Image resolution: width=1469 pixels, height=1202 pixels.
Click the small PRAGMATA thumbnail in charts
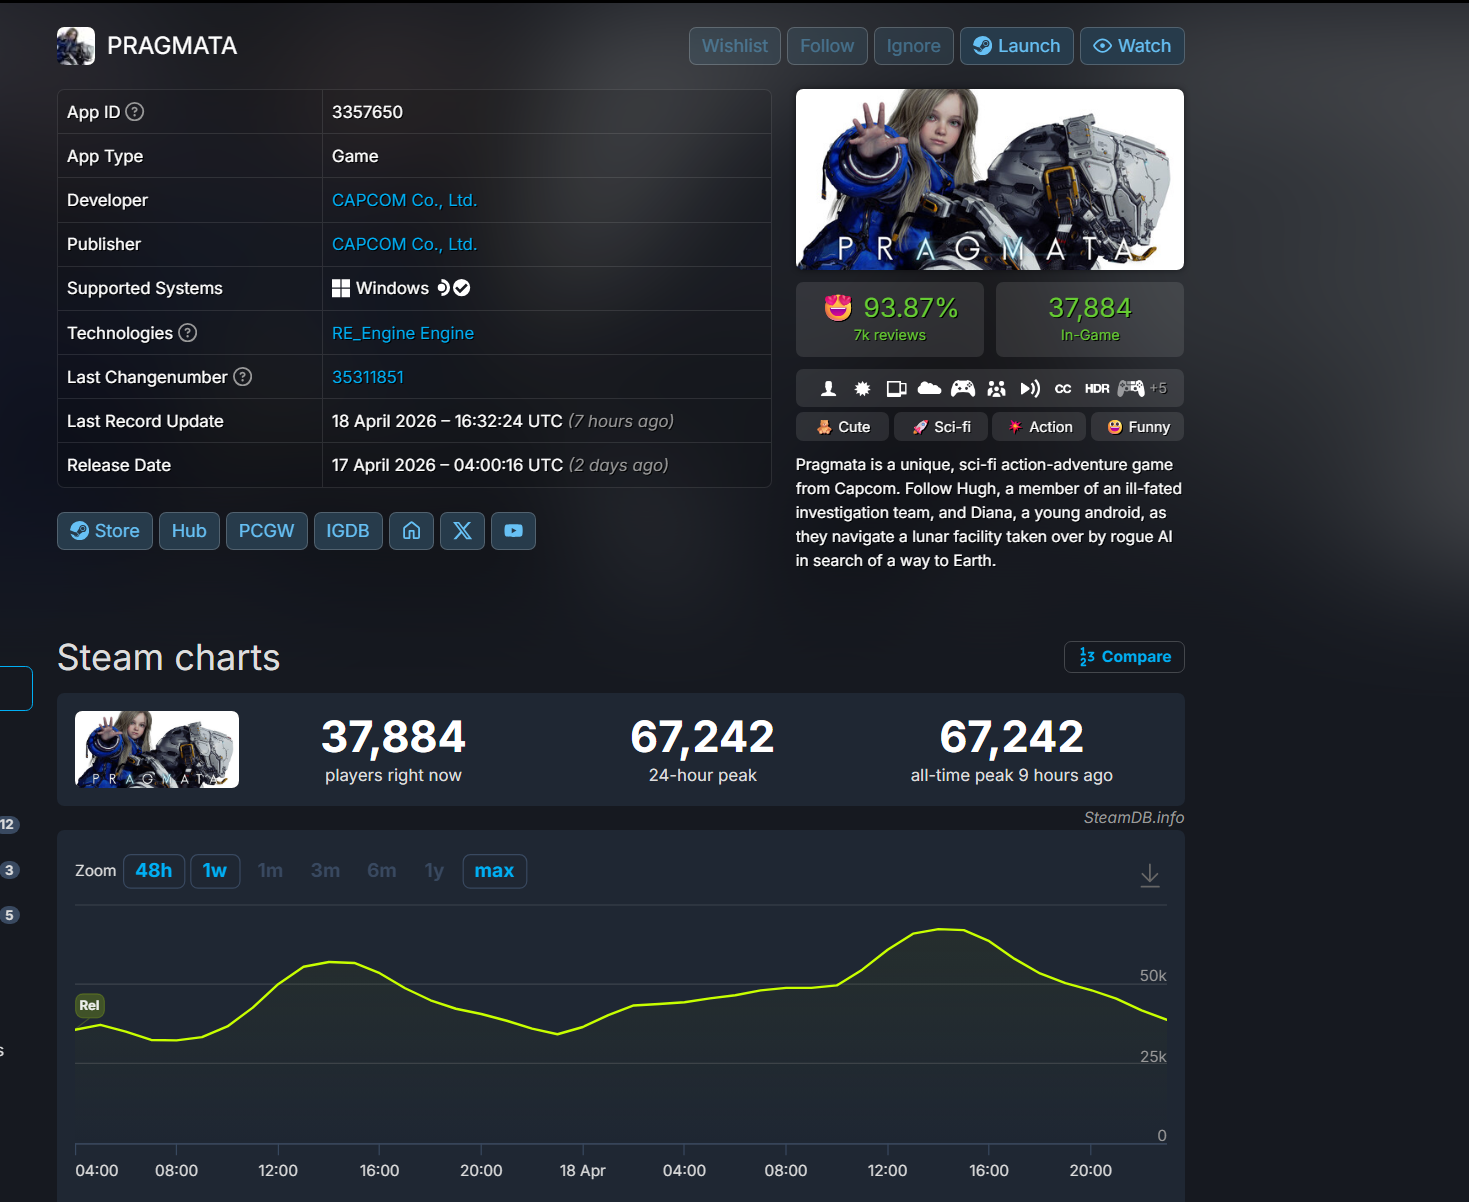157,749
